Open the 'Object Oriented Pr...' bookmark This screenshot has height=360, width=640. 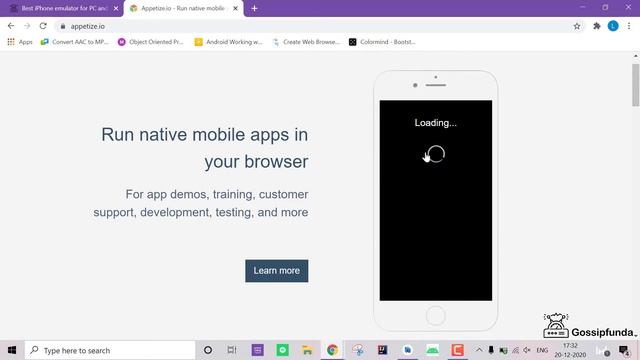151,42
